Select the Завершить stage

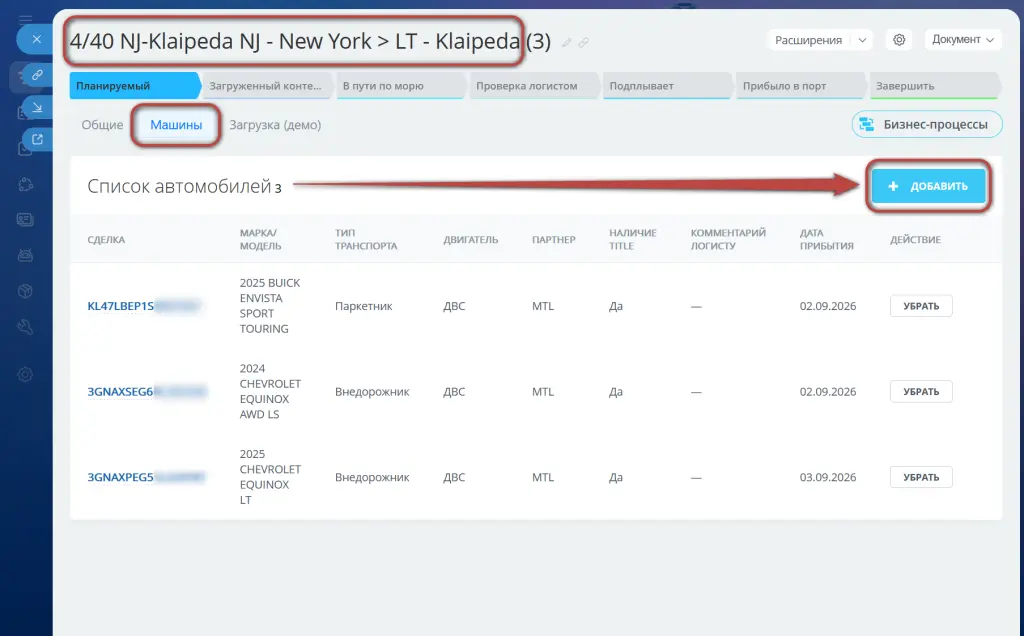pos(933,86)
